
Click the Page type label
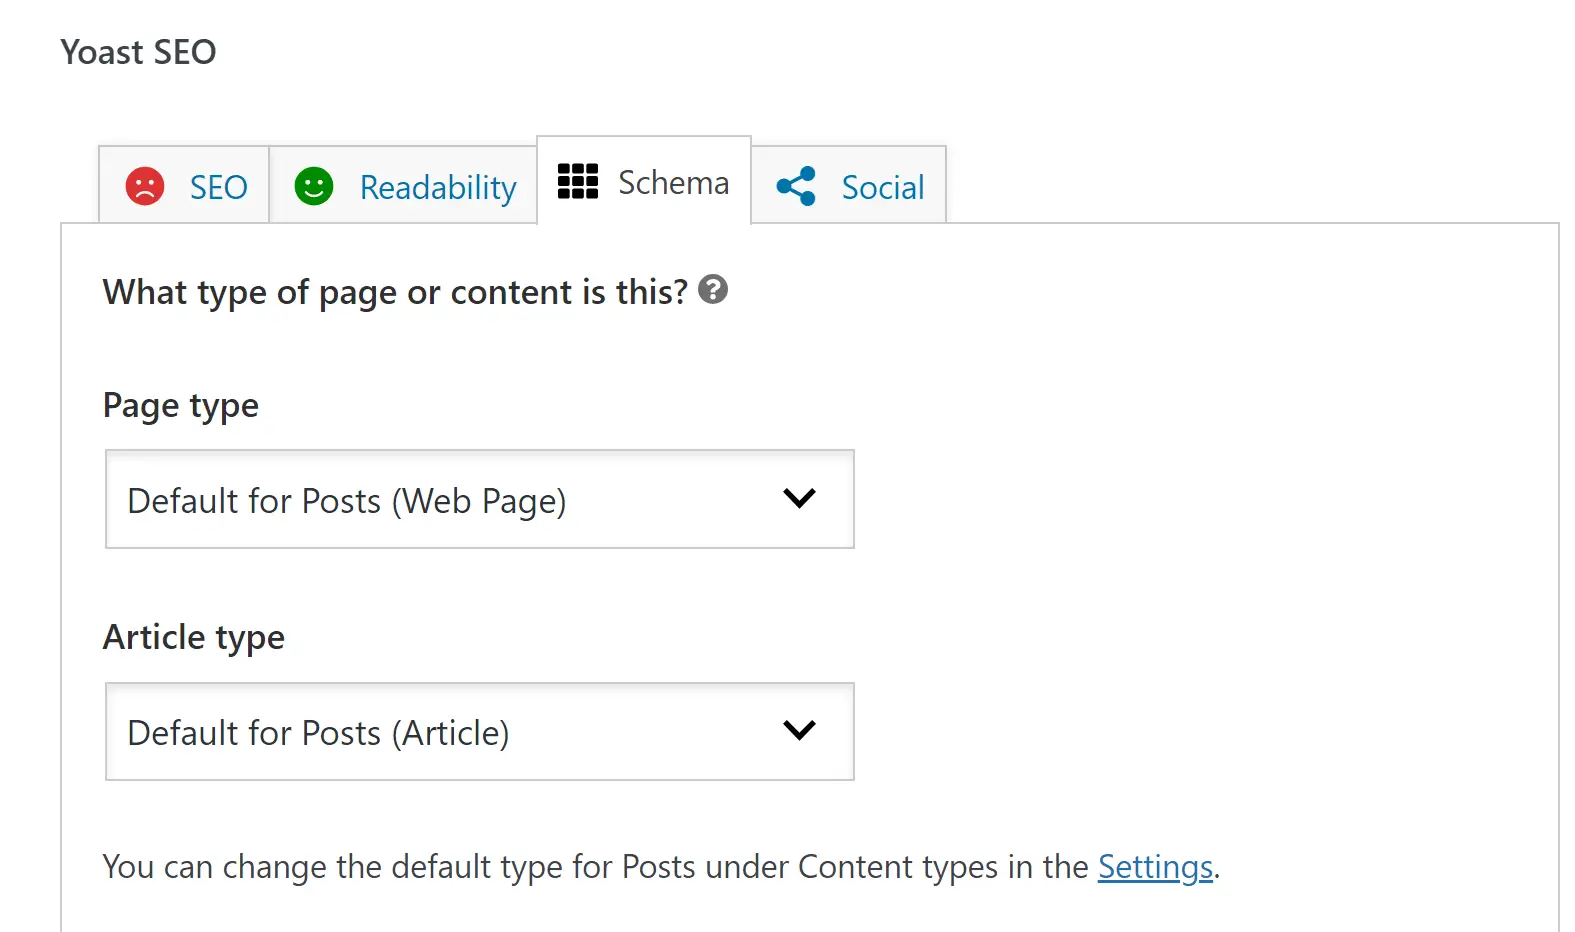[181, 406]
